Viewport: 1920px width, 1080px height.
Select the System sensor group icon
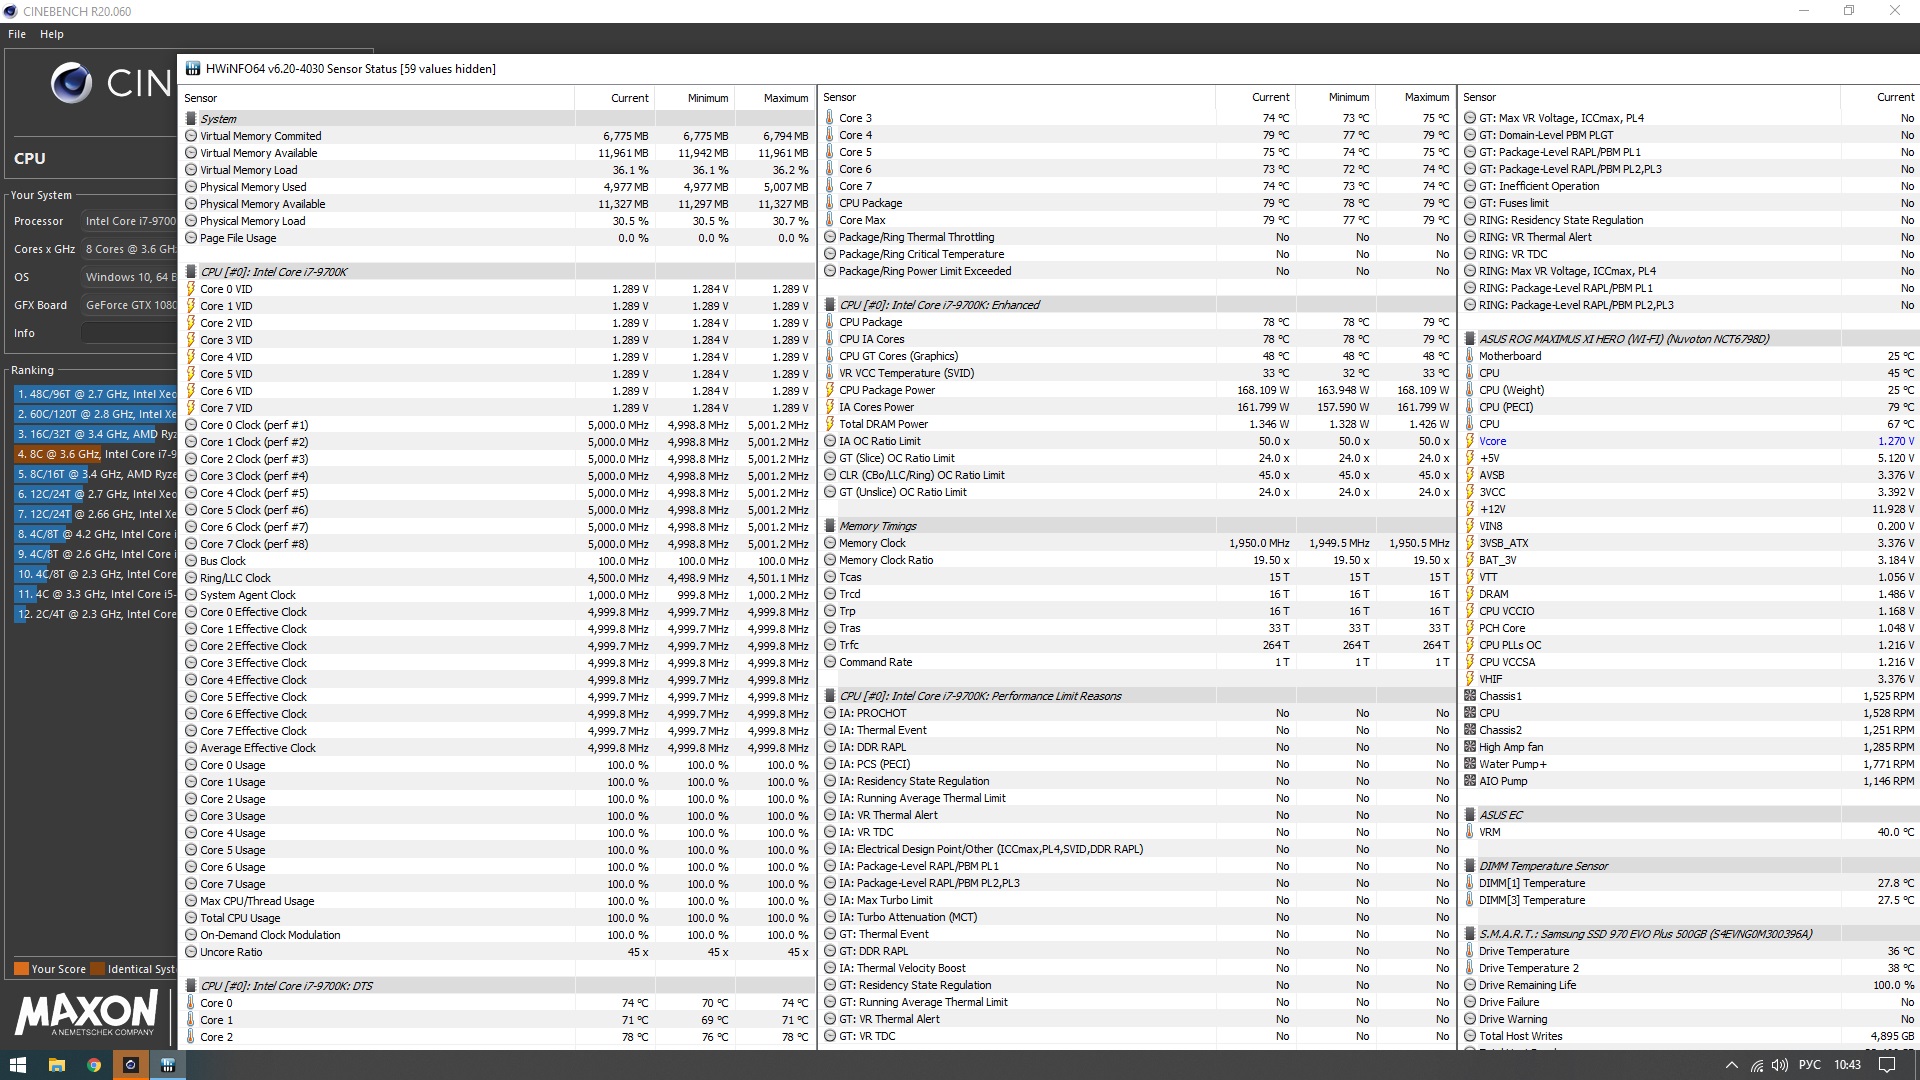click(191, 119)
